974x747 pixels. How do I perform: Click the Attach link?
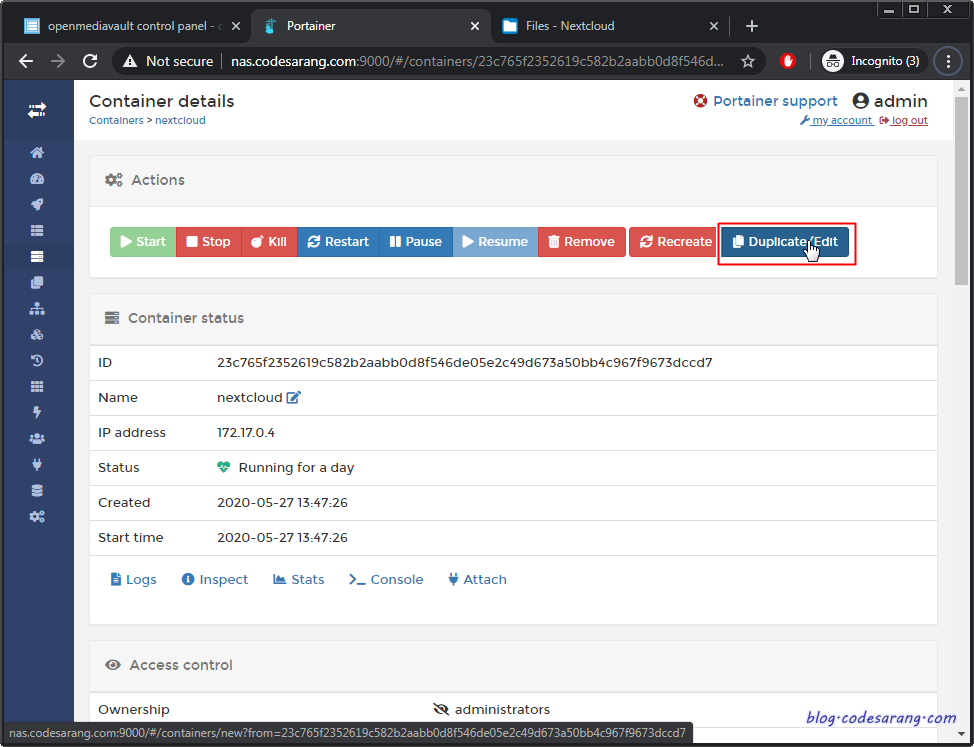tap(477, 579)
